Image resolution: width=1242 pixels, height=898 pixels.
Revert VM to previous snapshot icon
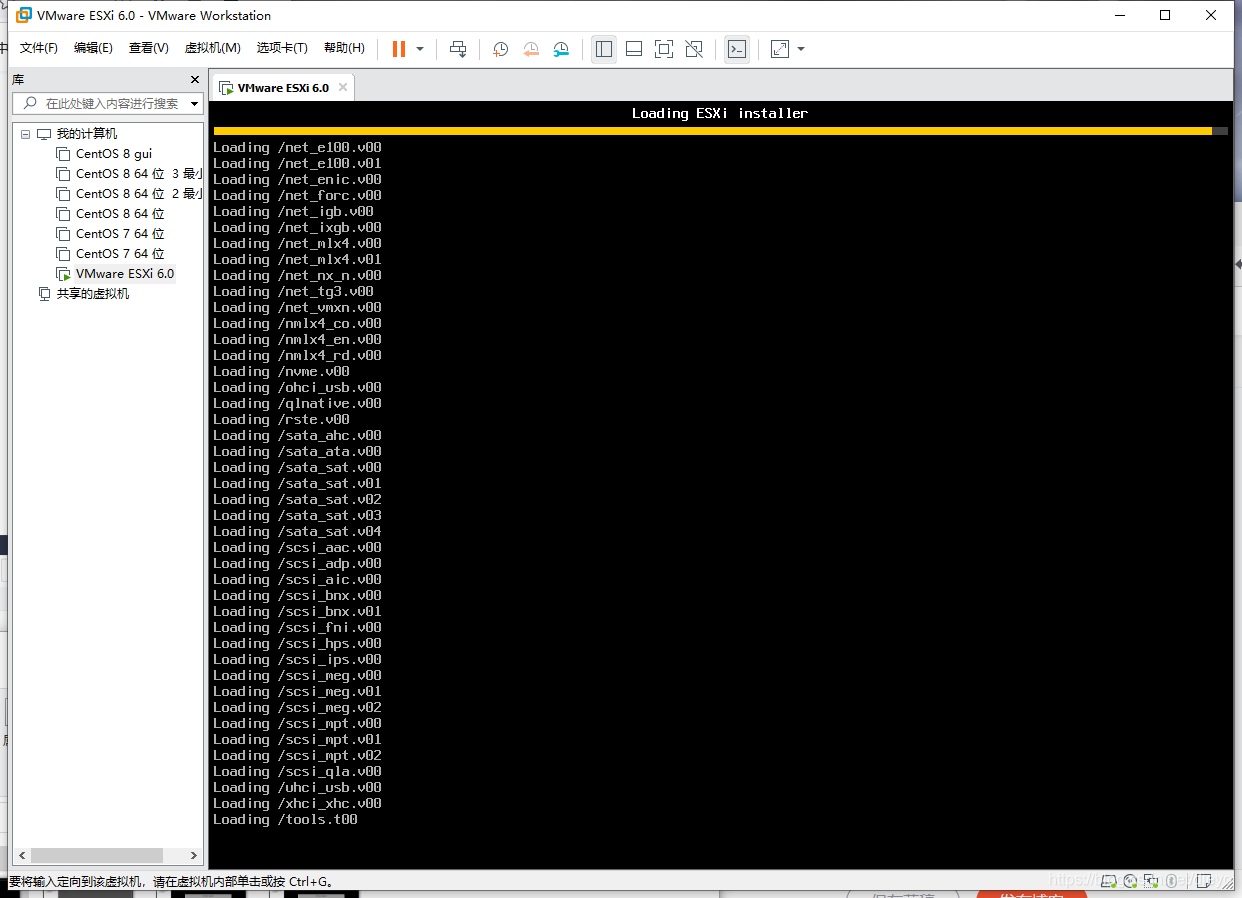pyautogui.click(x=531, y=49)
